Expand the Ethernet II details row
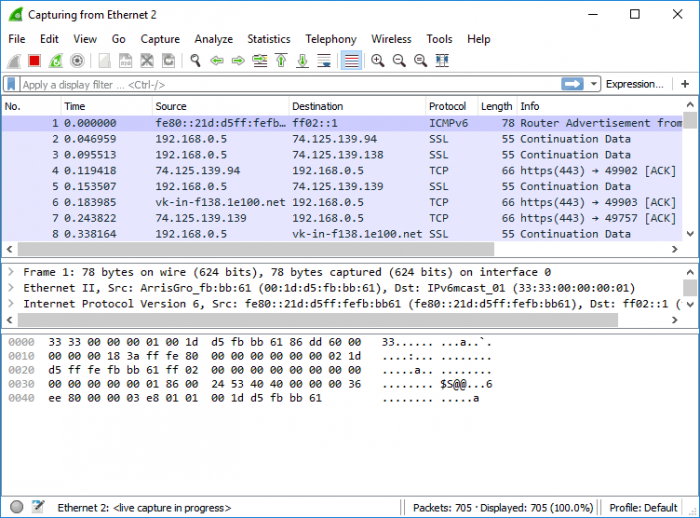Viewport: 700px width, 518px height. click(x=12, y=288)
